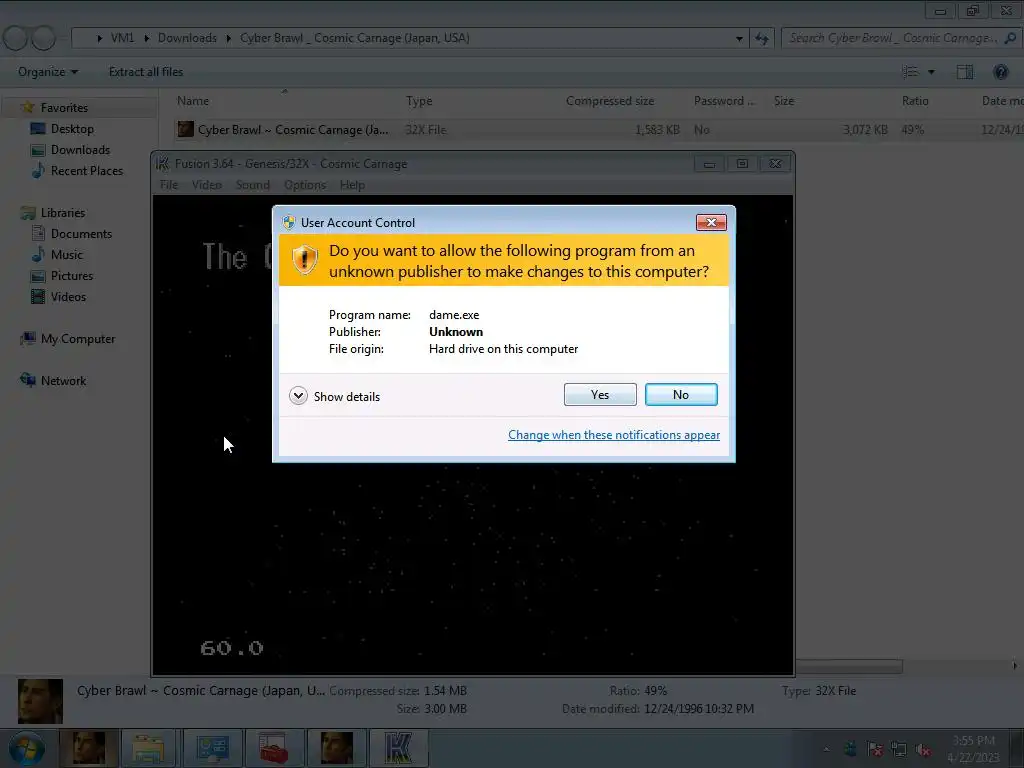
Task: Click Extract all files in Explorer toolbar
Action: [x=146, y=72]
